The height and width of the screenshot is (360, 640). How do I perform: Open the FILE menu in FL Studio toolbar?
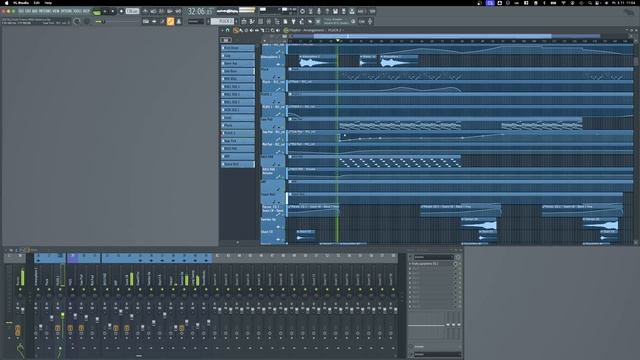point(21,11)
